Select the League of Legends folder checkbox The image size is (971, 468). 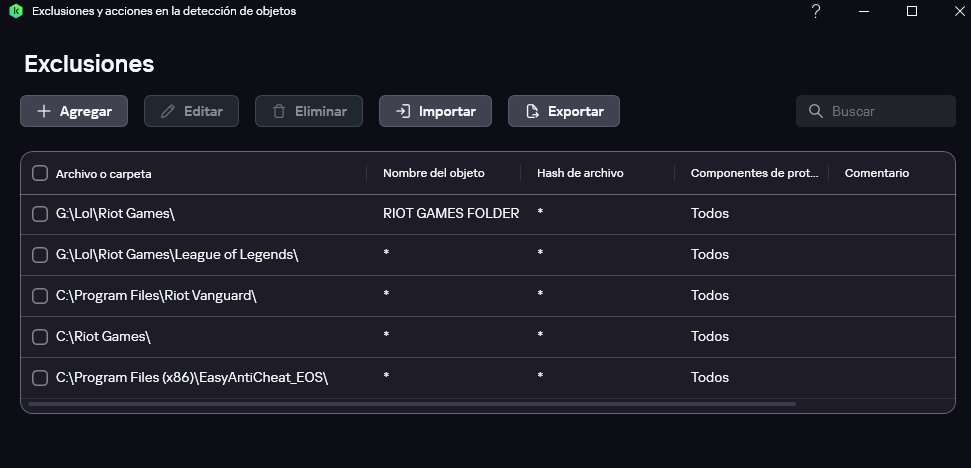(x=40, y=255)
